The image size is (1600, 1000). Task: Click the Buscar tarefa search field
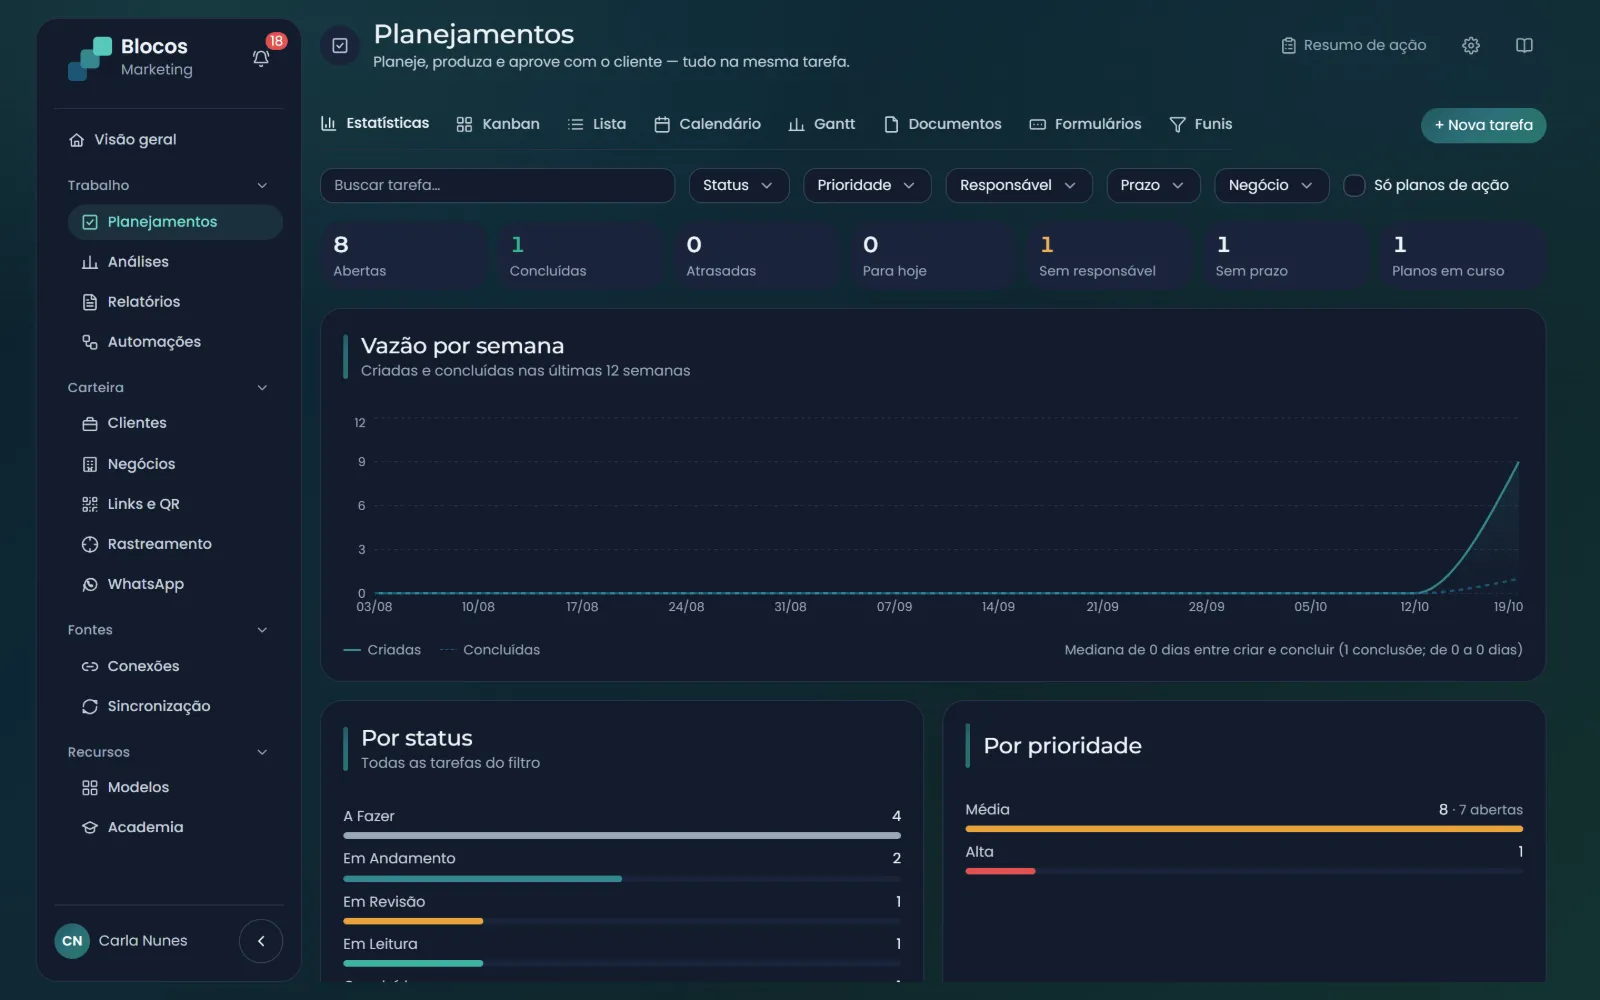pyautogui.click(x=497, y=185)
